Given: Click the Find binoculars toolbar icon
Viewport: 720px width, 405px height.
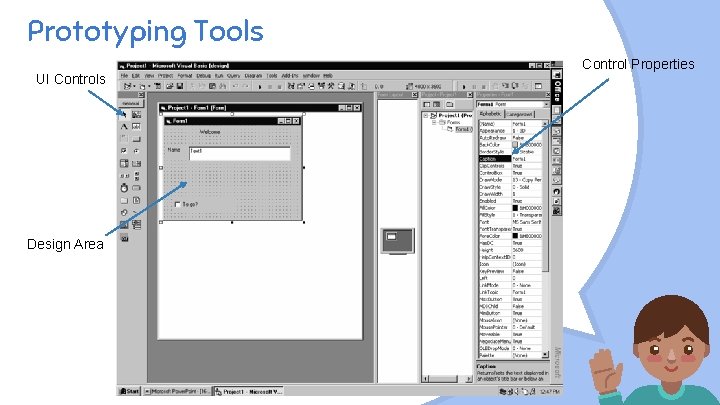Looking at the screenshot, I should pos(223,86).
